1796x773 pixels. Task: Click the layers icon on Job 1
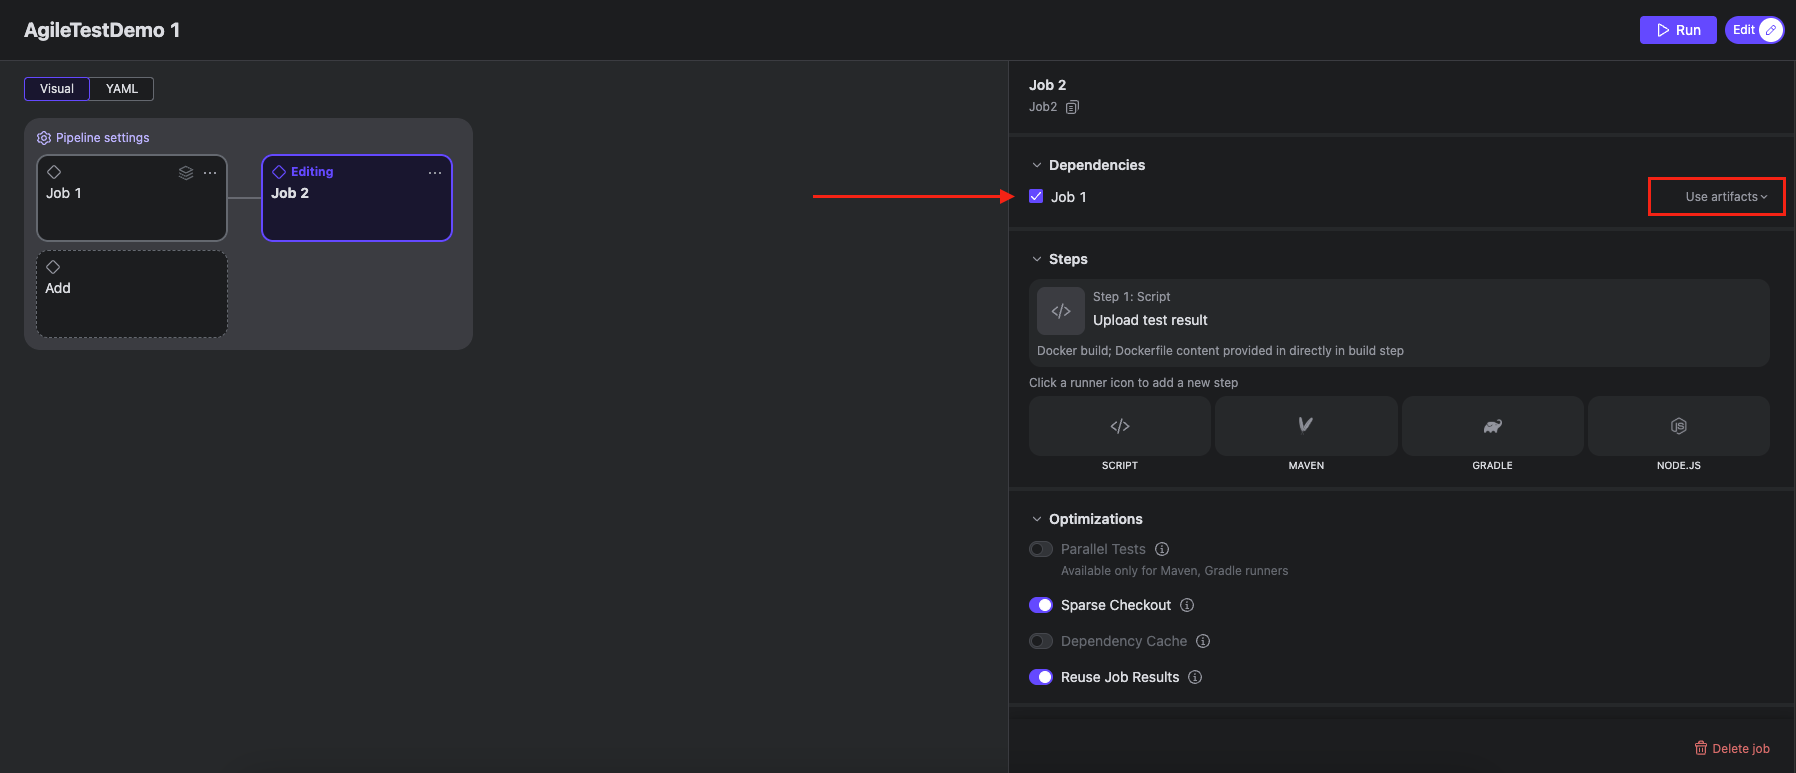pyautogui.click(x=186, y=173)
